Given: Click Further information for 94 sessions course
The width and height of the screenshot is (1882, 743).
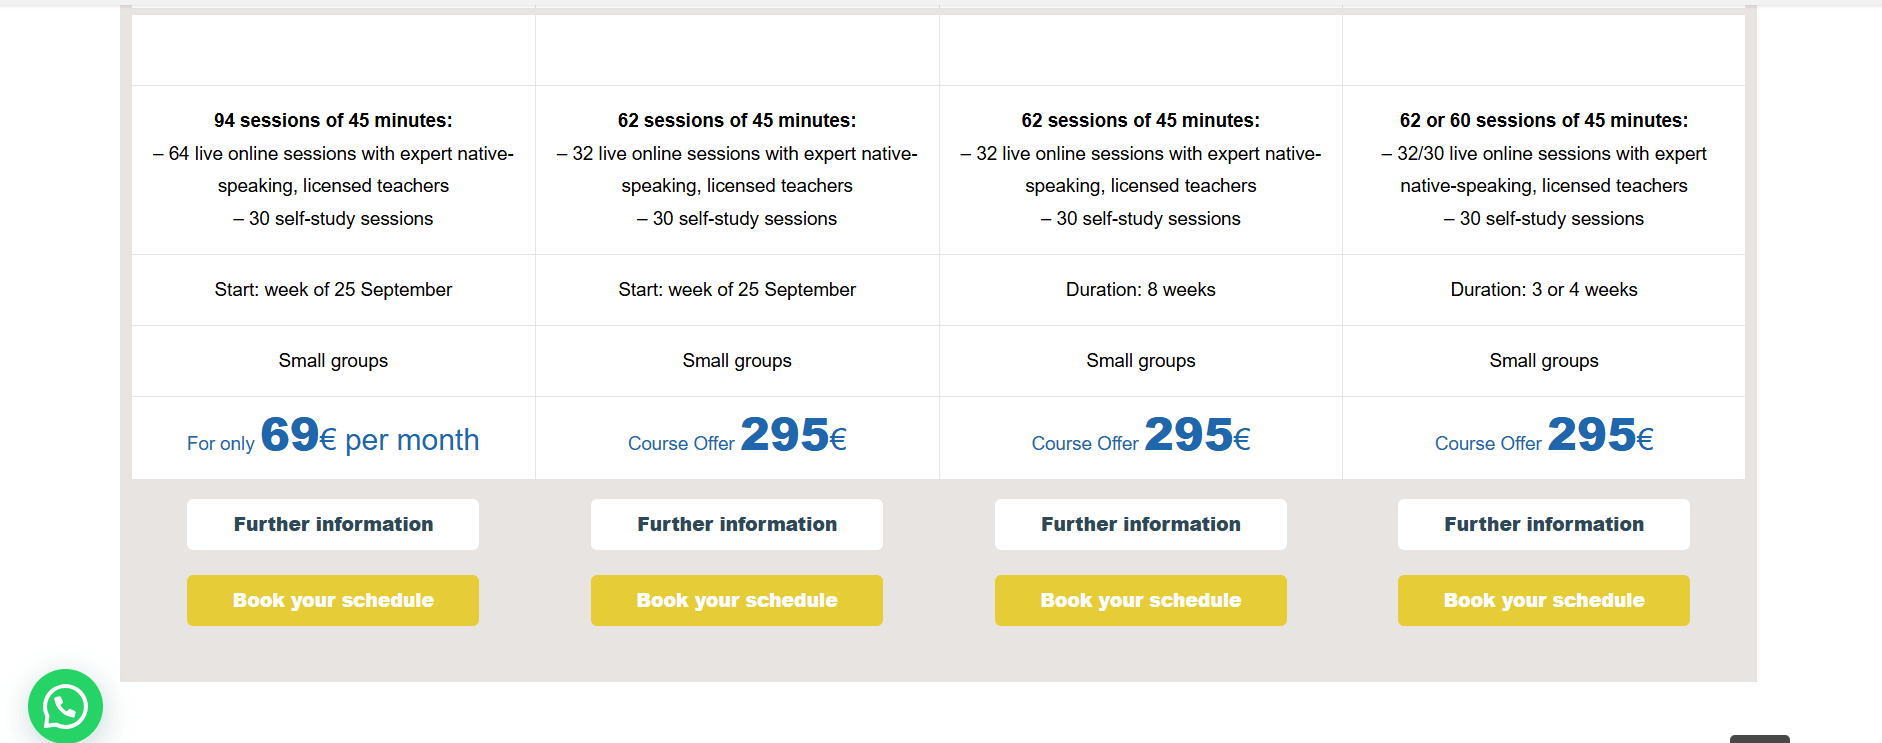Looking at the screenshot, I should pyautogui.click(x=333, y=524).
